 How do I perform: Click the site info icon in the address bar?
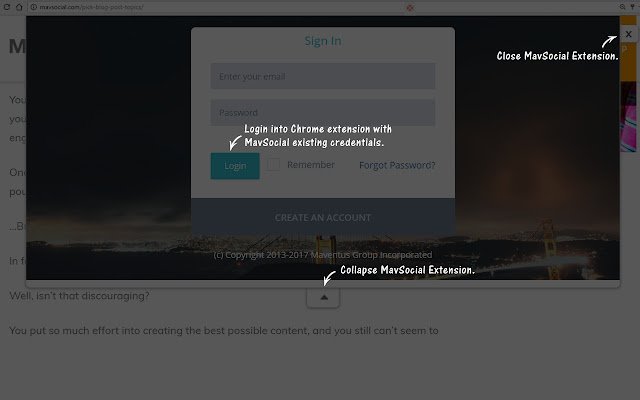tap(34, 7)
